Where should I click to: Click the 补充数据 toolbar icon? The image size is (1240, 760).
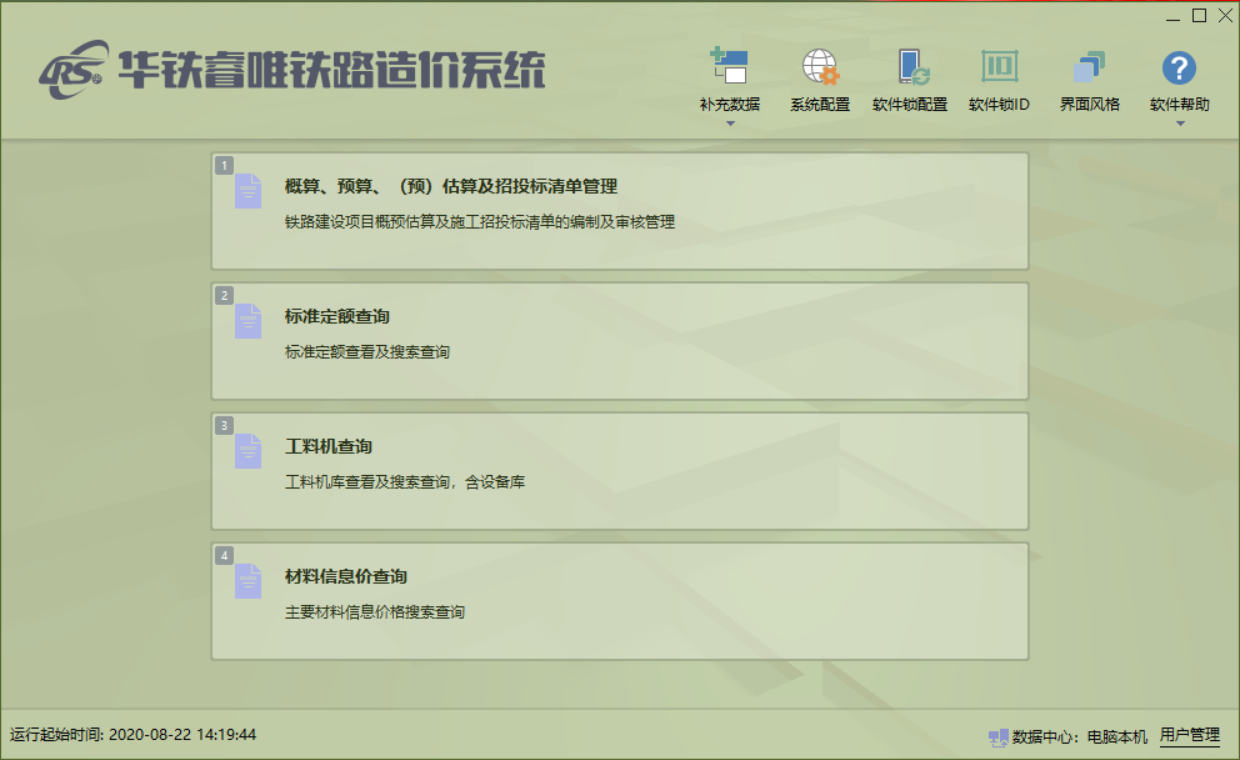tap(729, 68)
